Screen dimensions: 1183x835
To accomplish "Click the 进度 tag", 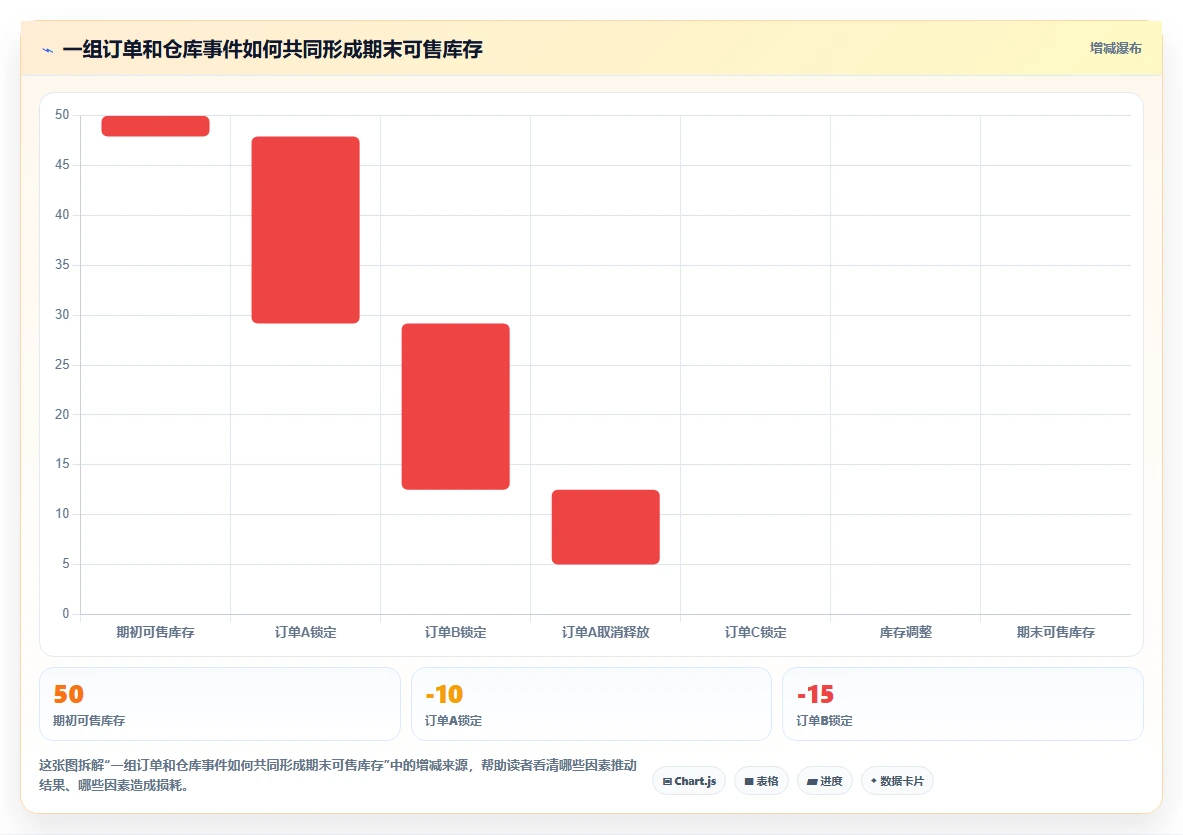I will coord(825,781).
